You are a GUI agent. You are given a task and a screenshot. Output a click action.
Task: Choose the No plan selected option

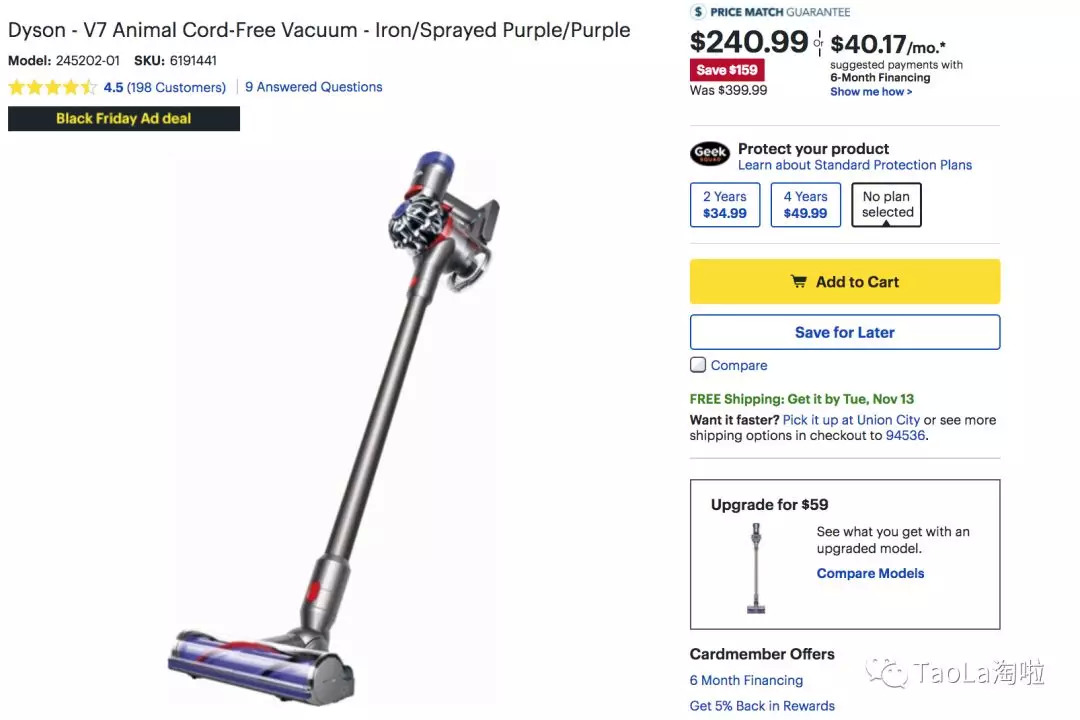pos(886,205)
